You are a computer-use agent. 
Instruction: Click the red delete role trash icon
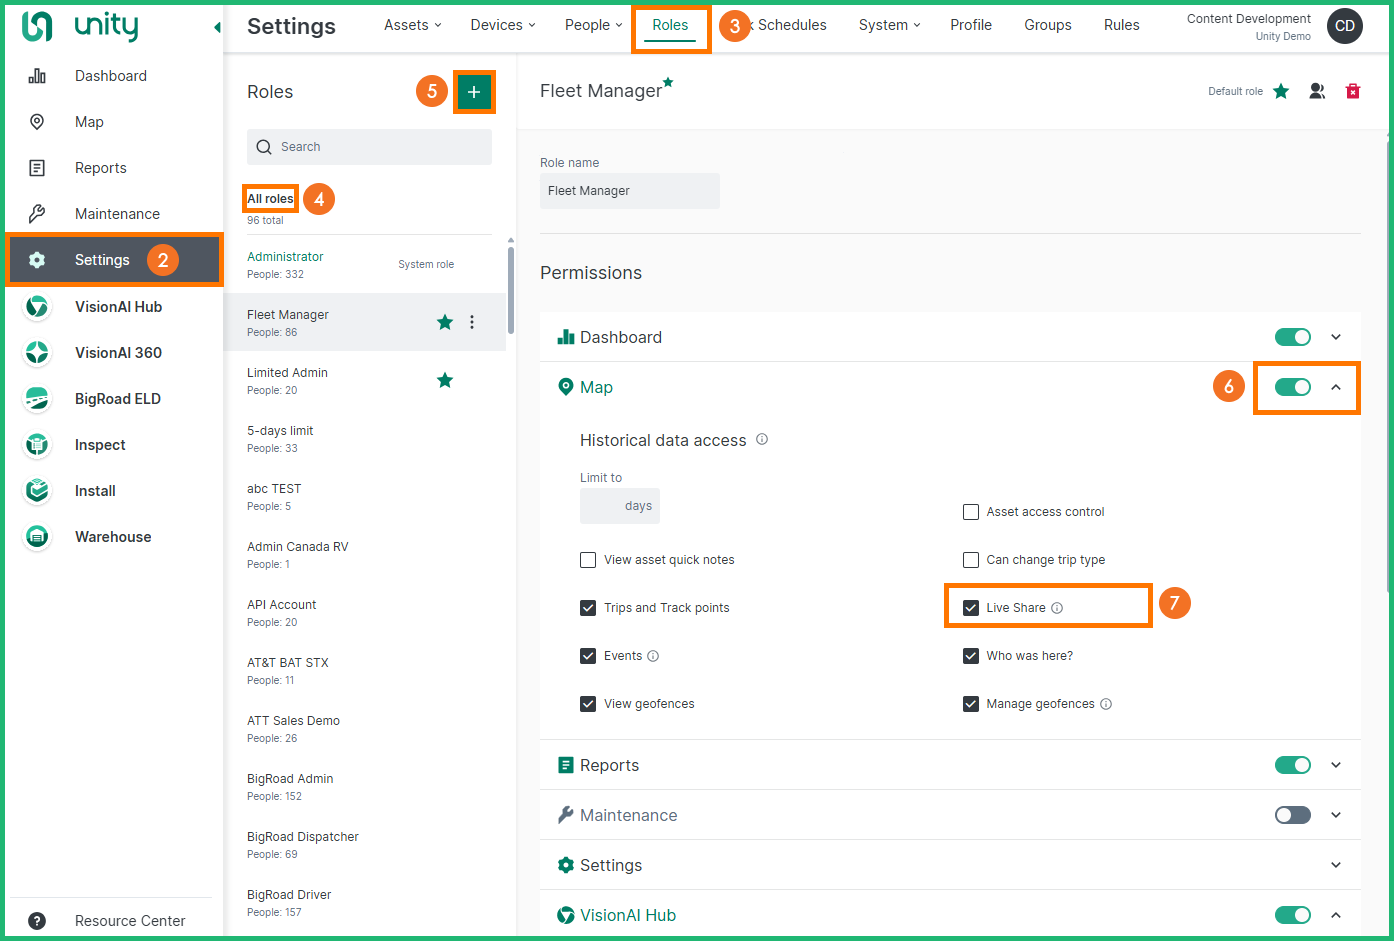click(1352, 91)
